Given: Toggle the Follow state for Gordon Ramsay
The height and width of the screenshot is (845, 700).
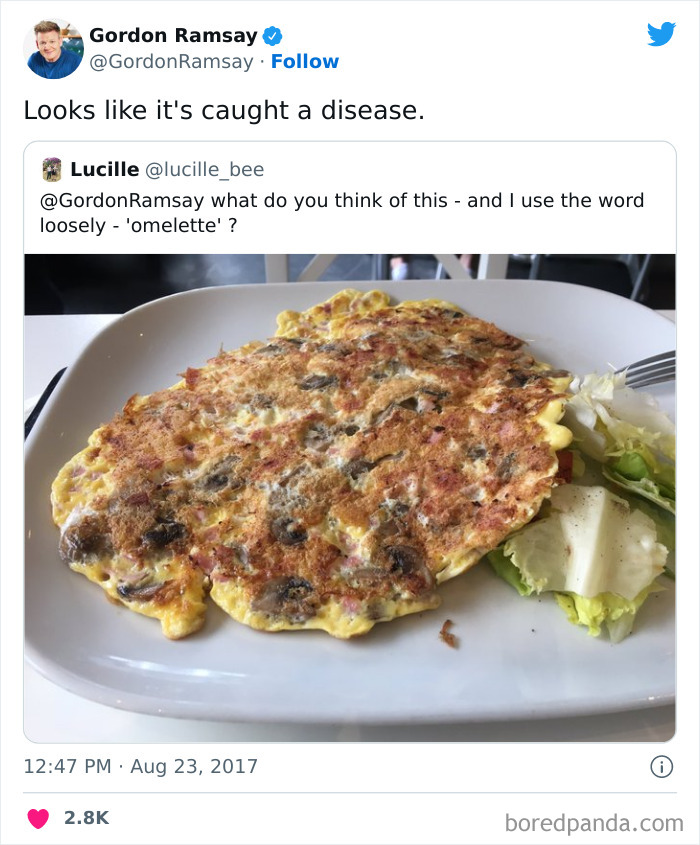Looking at the screenshot, I should 306,61.
